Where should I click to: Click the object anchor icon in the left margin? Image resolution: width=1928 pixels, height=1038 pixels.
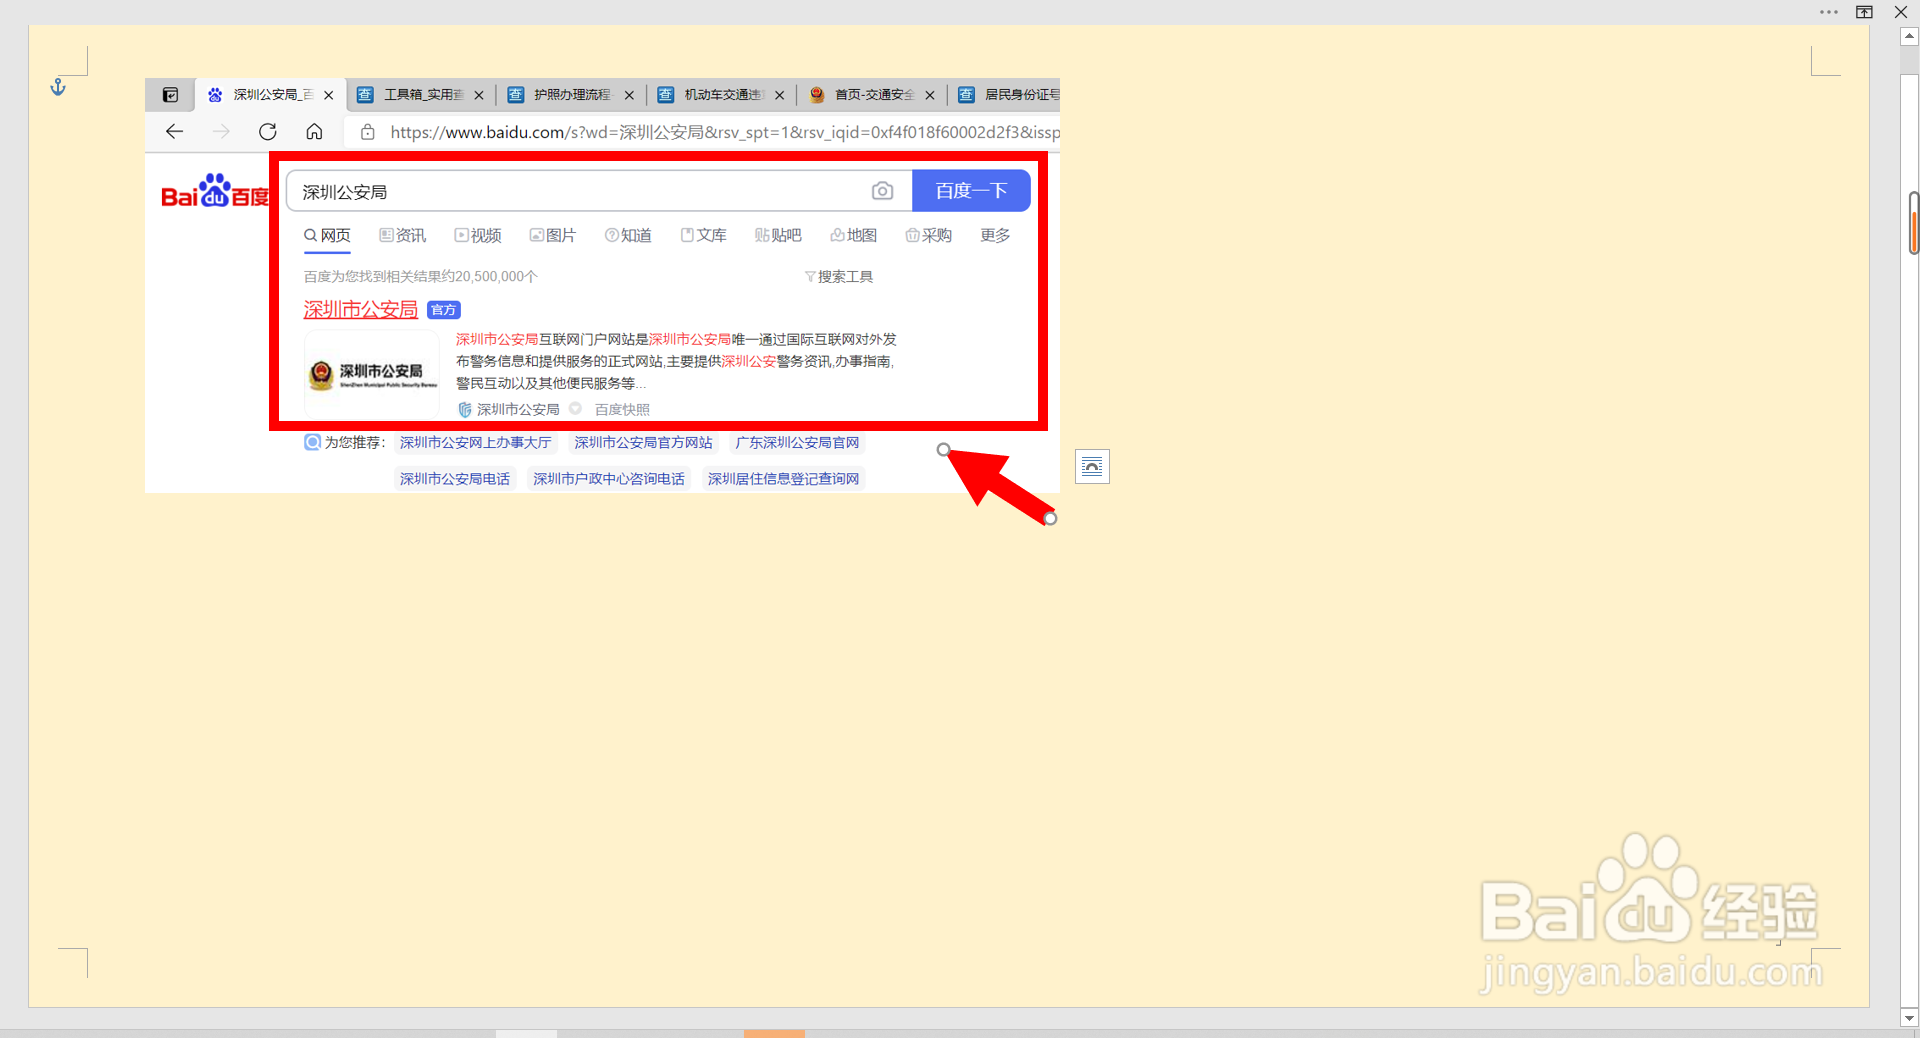tap(58, 87)
